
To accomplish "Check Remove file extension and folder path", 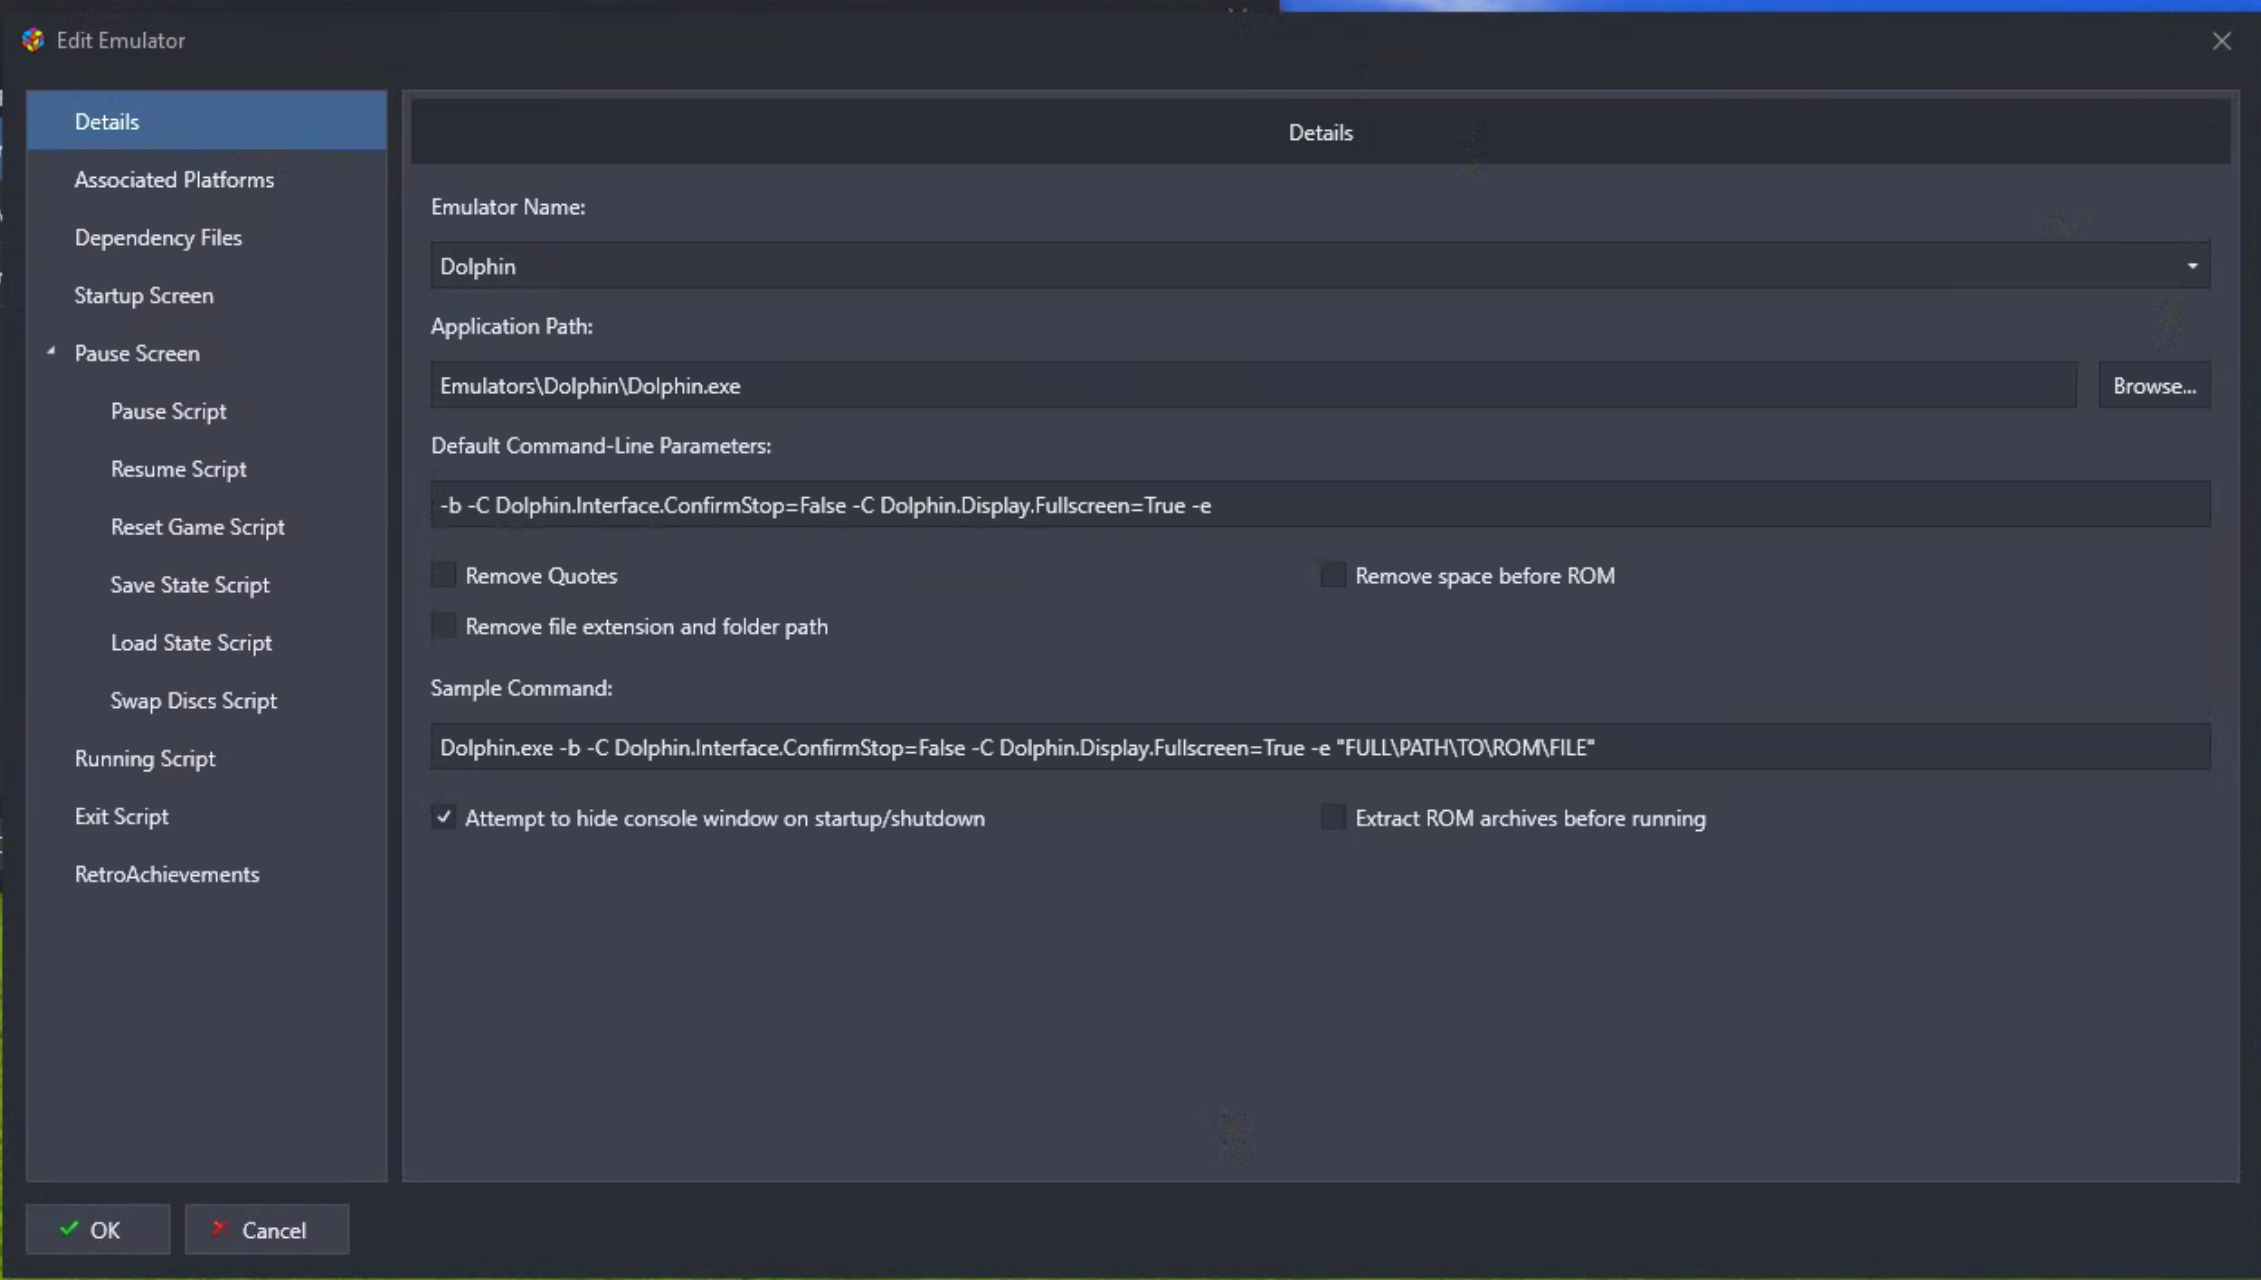I will [x=443, y=626].
